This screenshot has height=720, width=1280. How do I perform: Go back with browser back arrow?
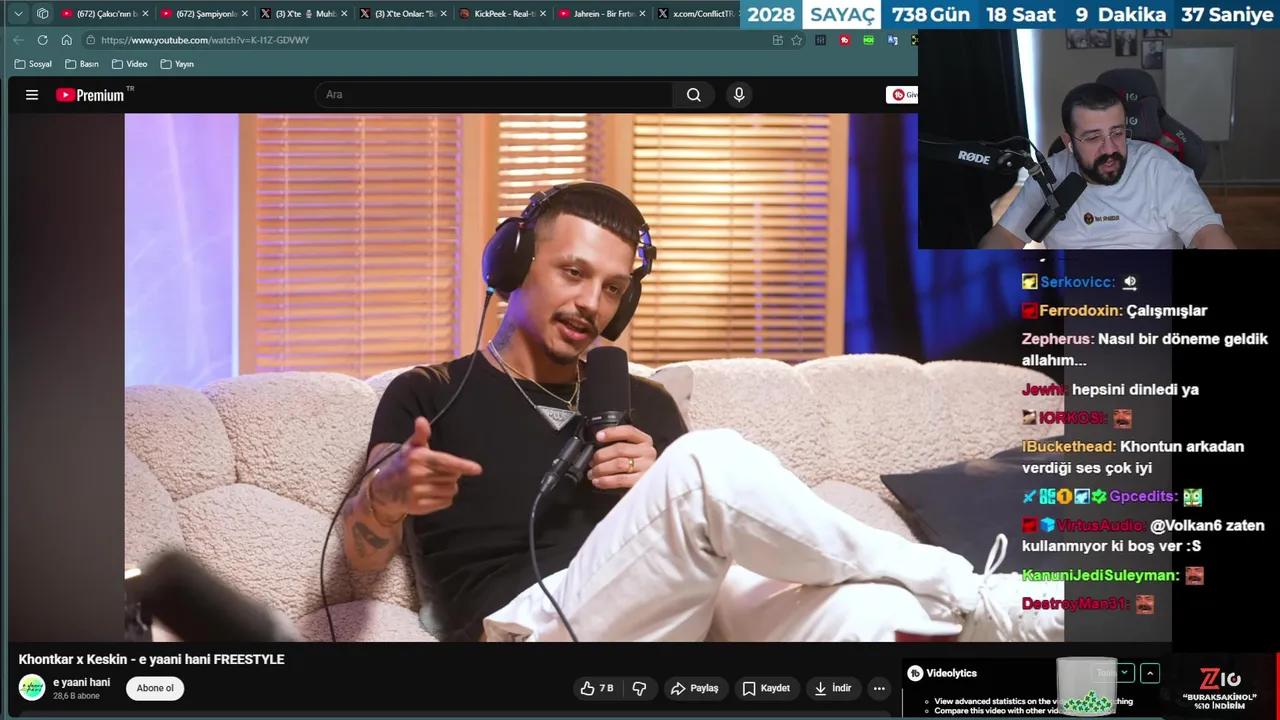pos(18,40)
